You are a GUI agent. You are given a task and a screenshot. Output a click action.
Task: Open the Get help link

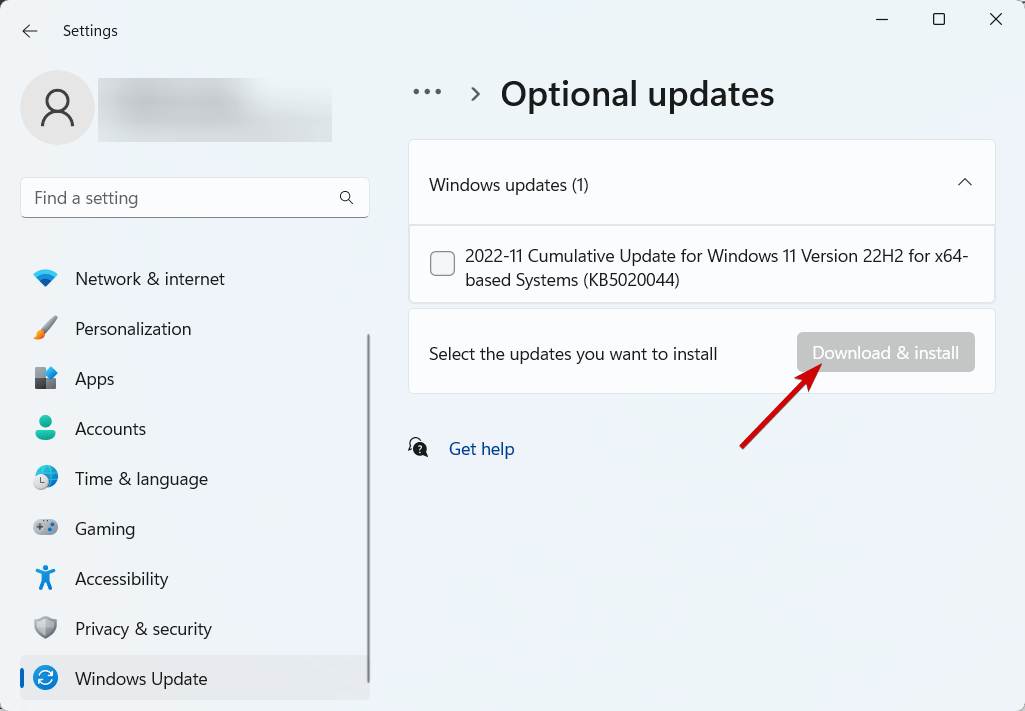pyautogui.click(x=481, y=449)
